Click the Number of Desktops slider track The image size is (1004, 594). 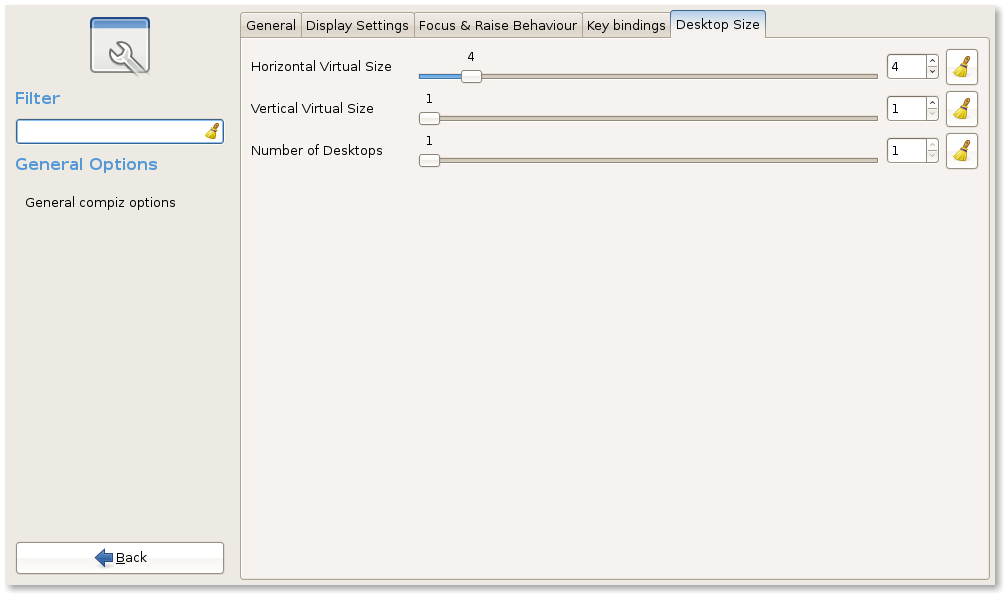[x=650, y=160]
